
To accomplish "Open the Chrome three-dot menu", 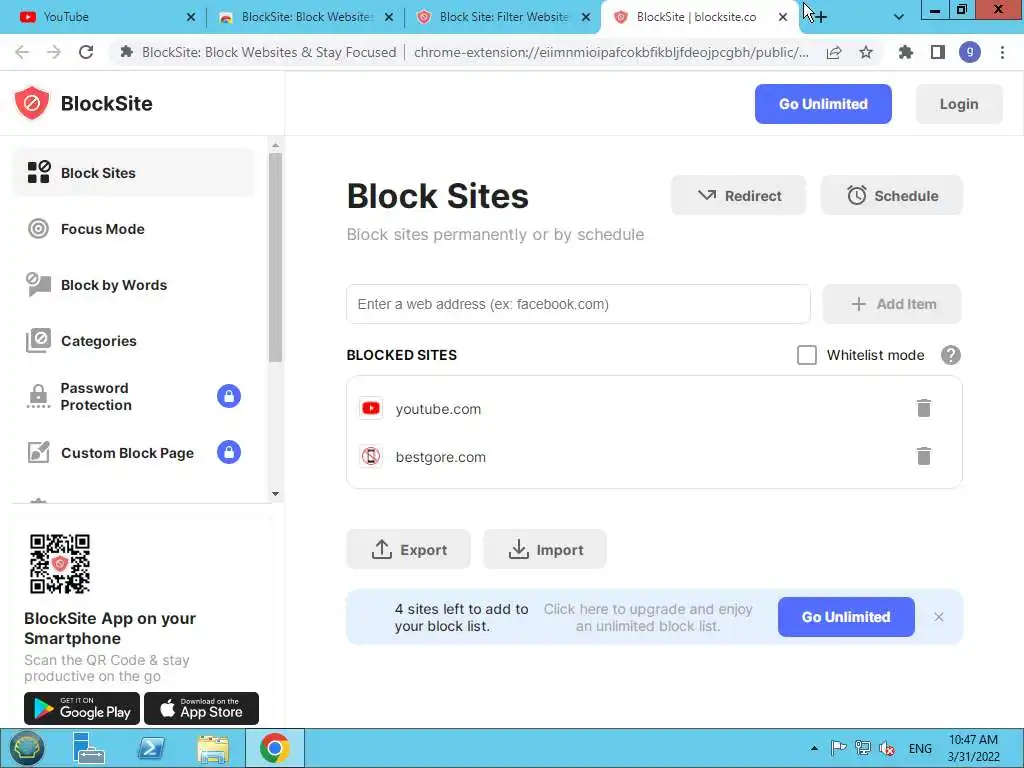I will [1002, 52].
